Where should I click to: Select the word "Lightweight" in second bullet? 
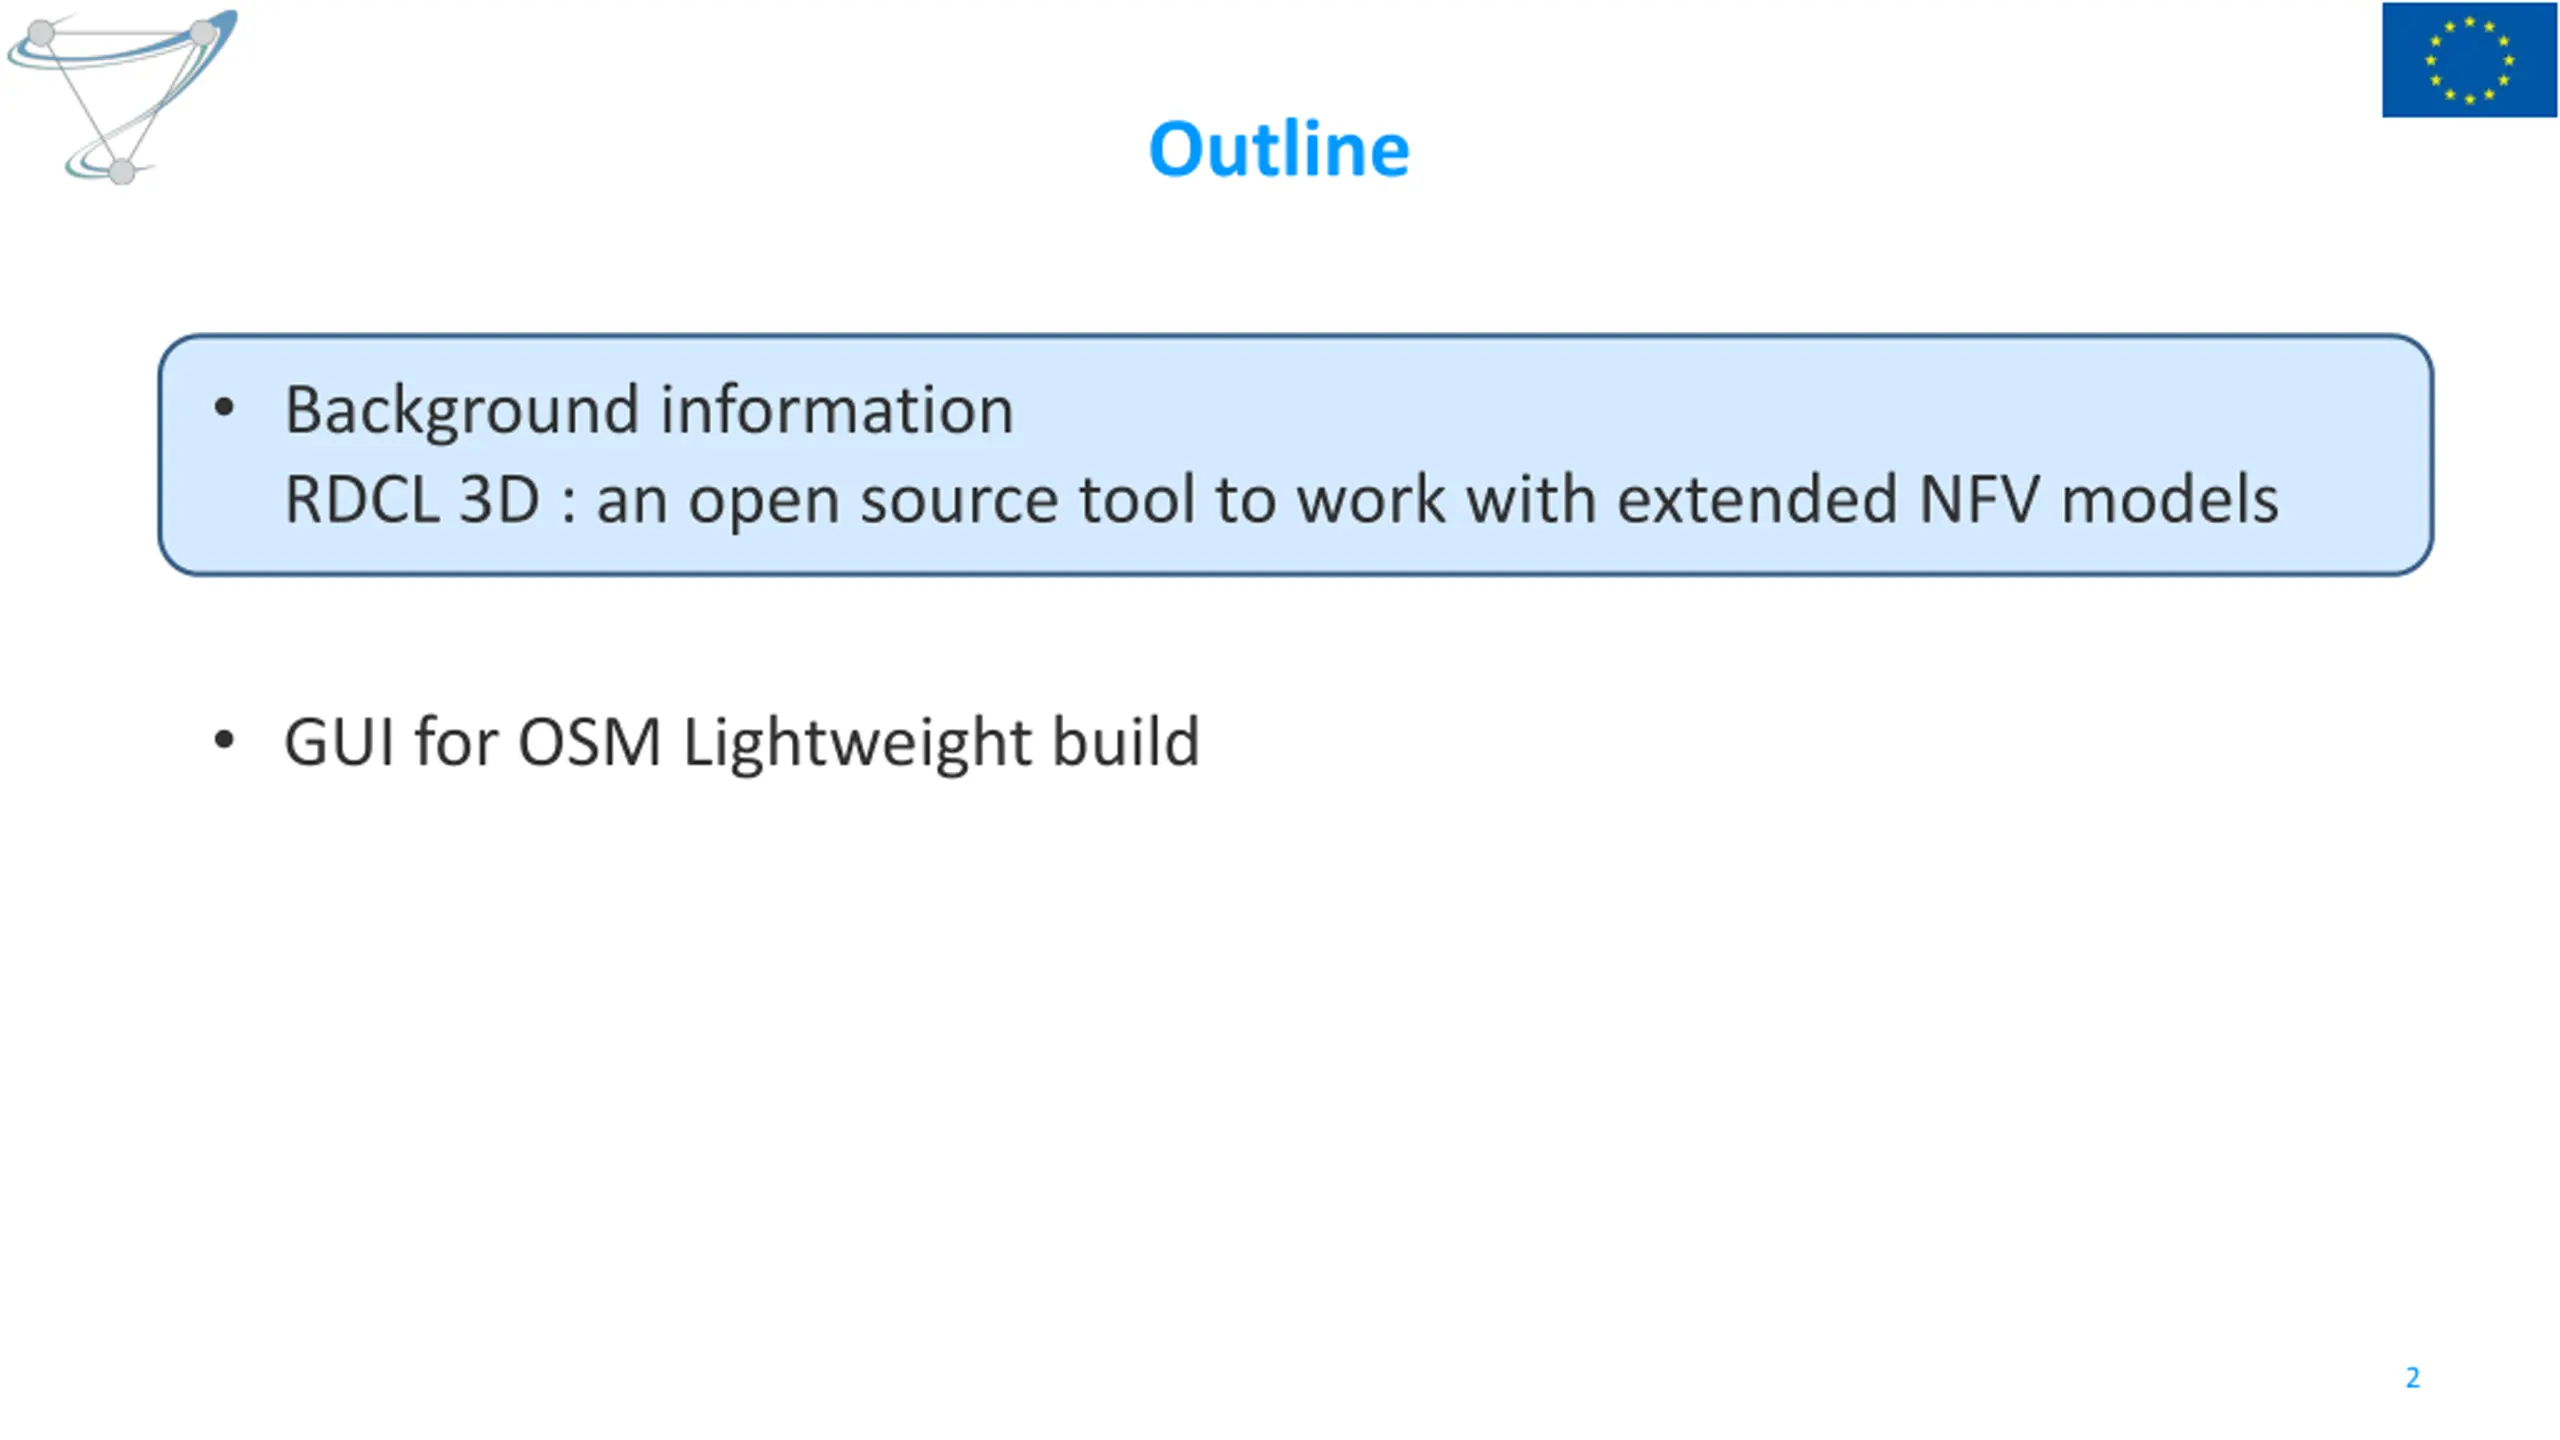point(856,744)
